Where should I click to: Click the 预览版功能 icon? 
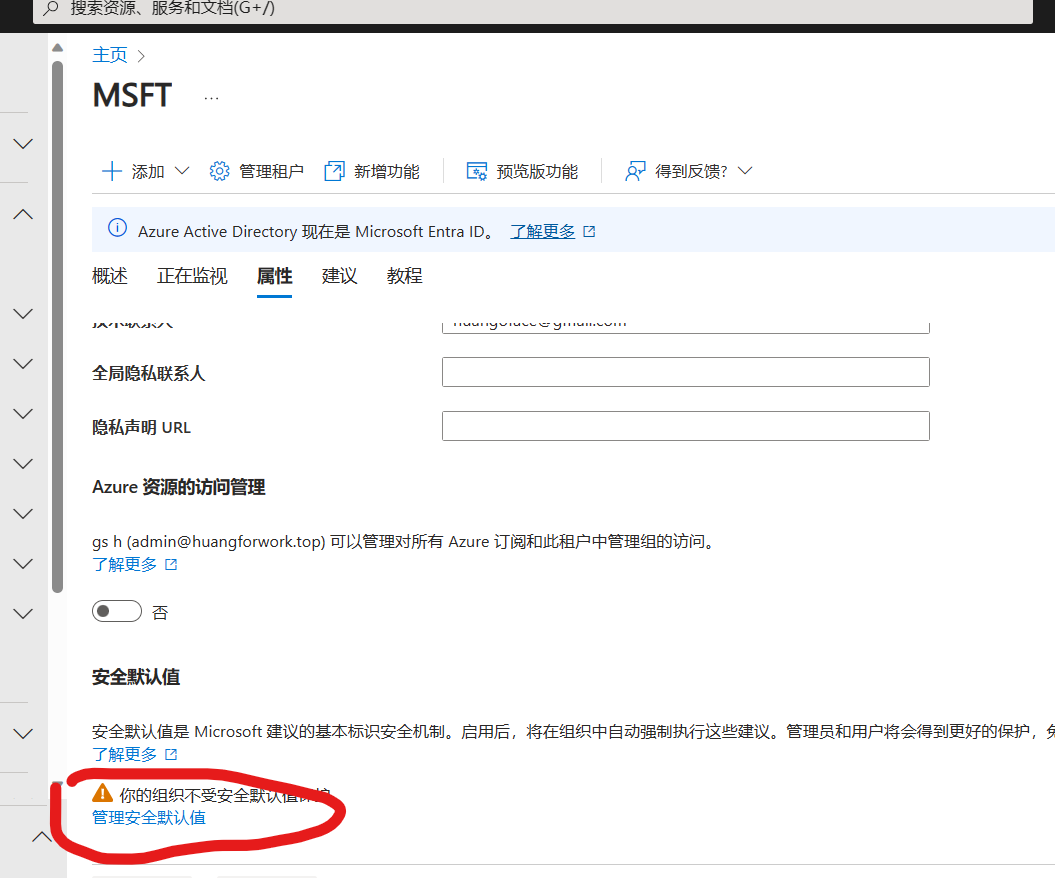coord(477,171)
